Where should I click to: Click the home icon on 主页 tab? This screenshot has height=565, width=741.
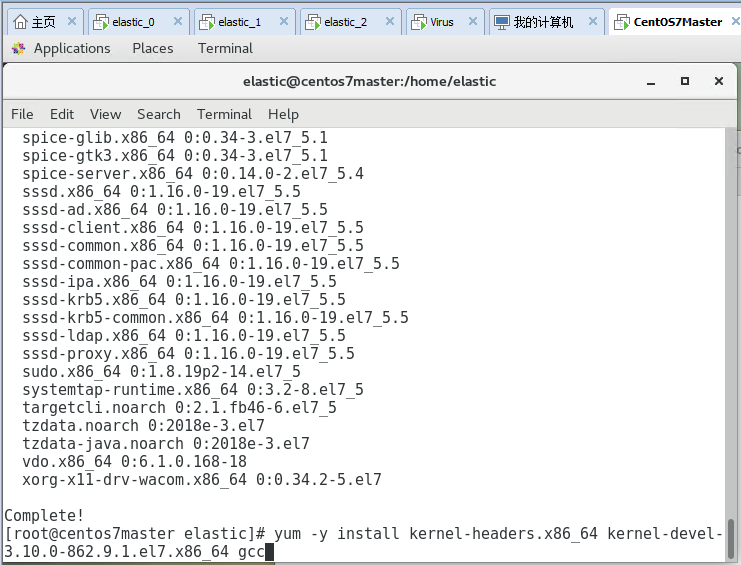coord(20,22)
